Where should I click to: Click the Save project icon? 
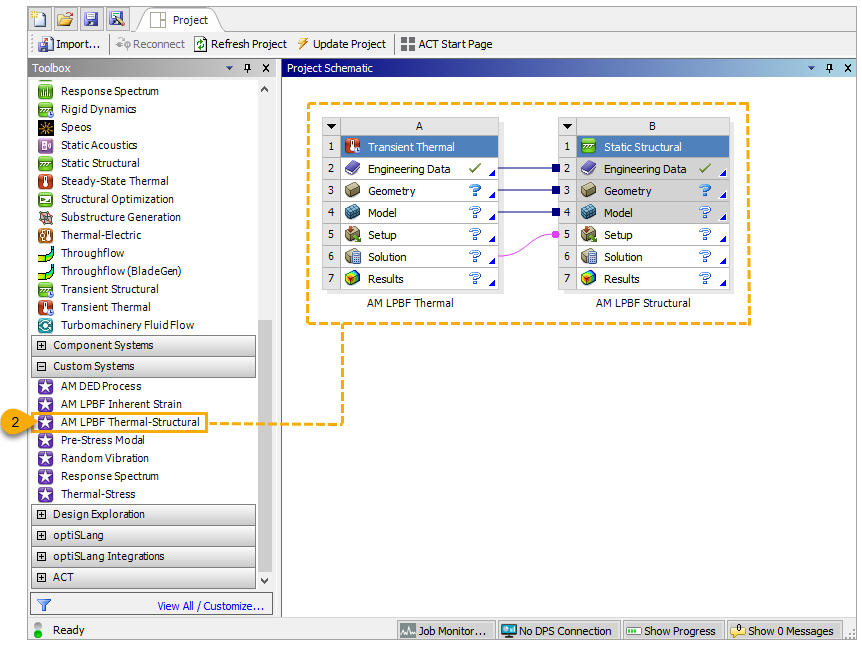(91, 20)
